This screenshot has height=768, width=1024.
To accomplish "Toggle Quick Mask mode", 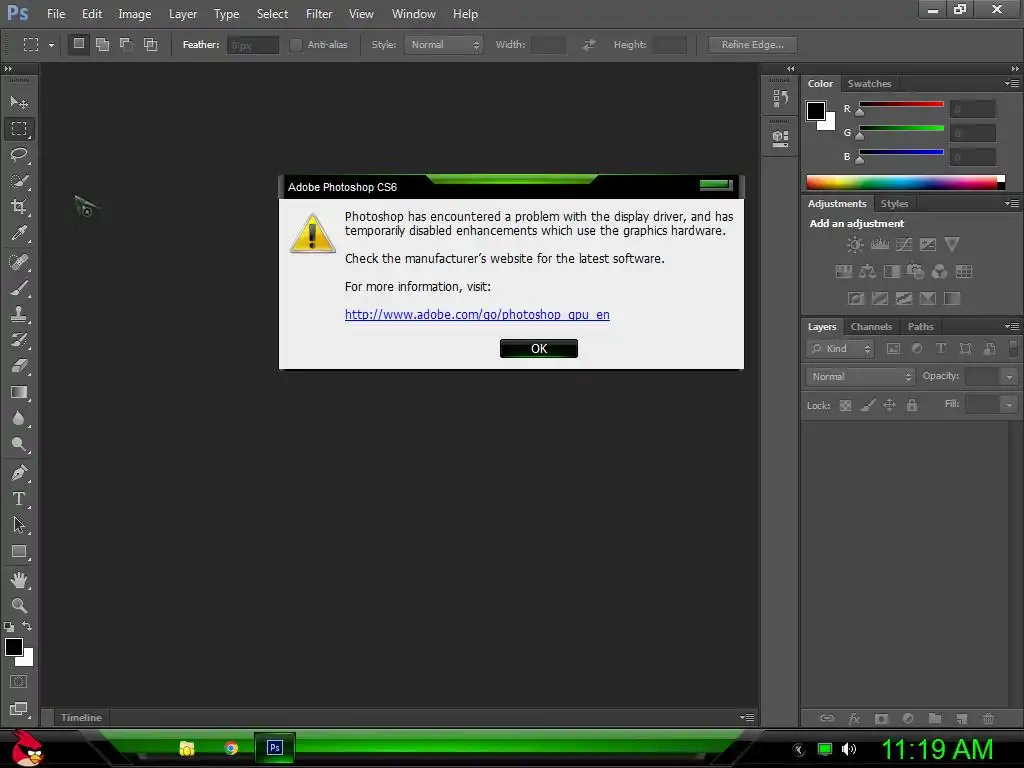I will (19, 681).
